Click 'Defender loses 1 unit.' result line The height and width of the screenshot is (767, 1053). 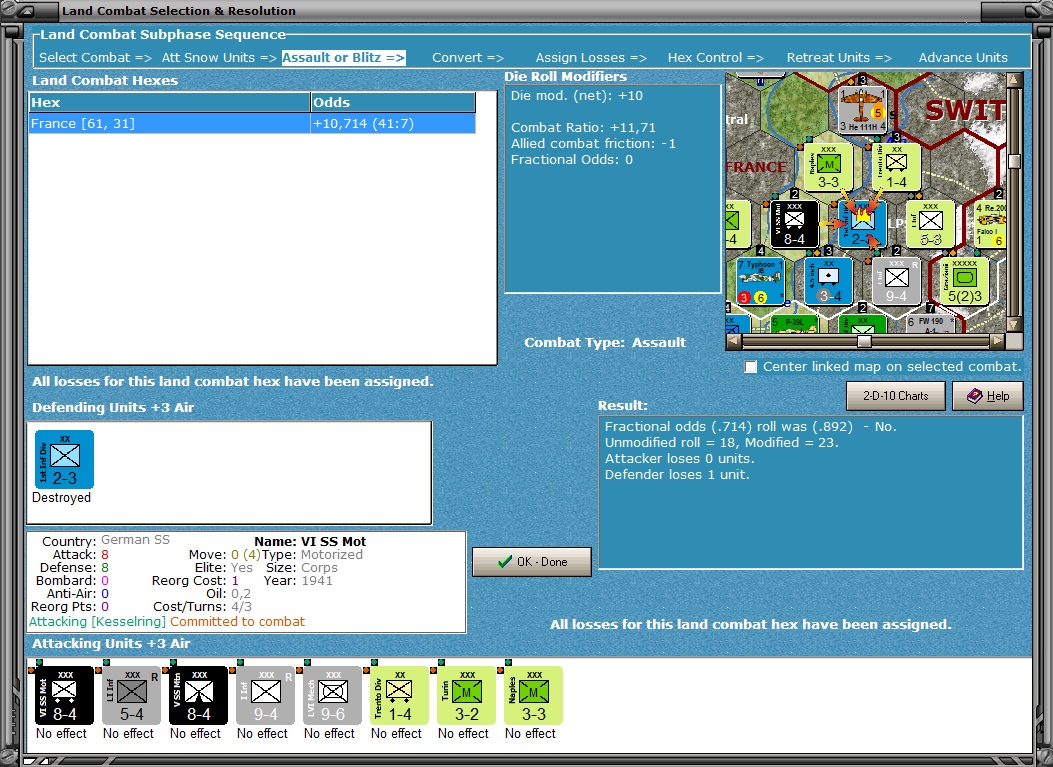[677, 475]
